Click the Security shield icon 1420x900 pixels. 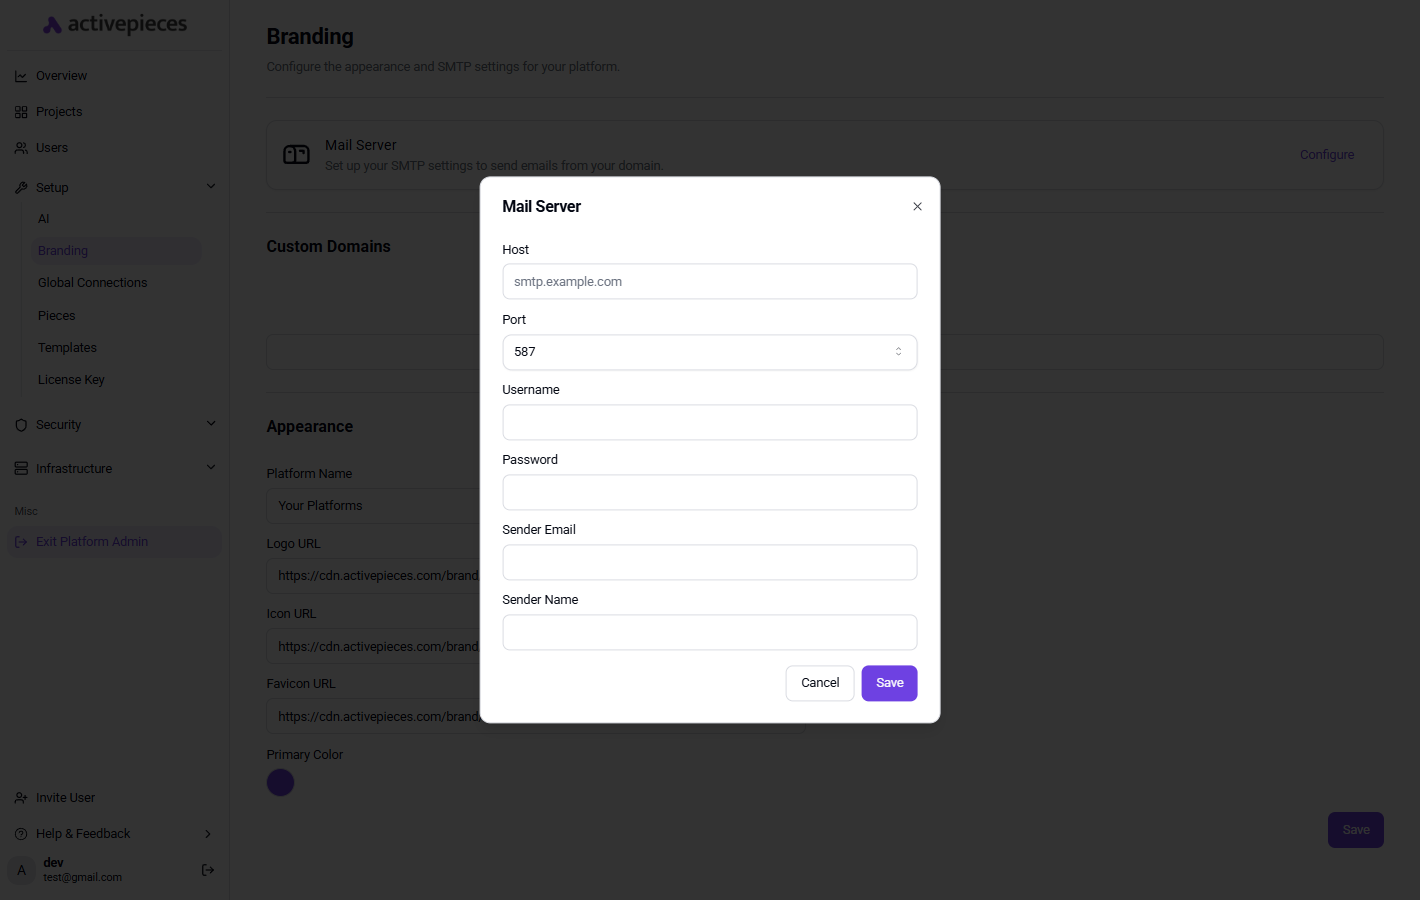coord(21,425)
